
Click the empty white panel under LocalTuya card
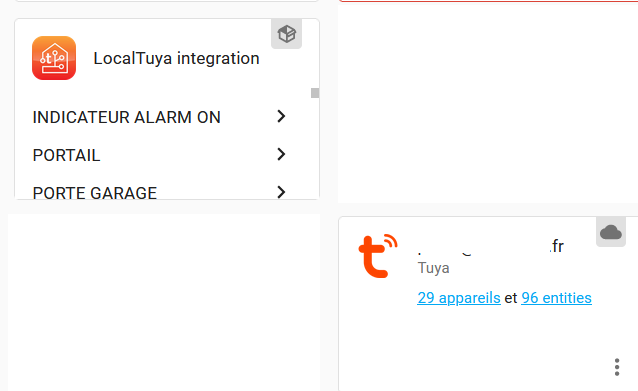(x=164, y=302)
